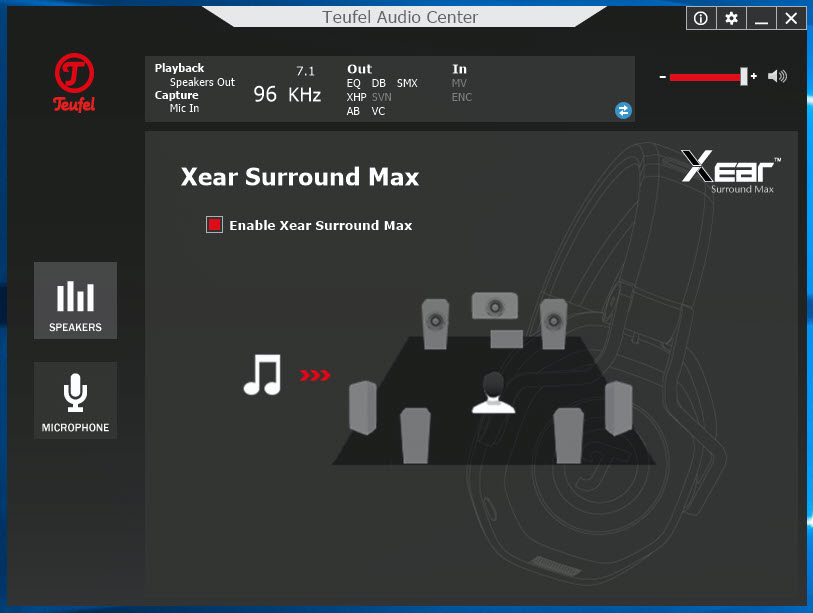Image resolution: width=813 pixels, height=613 pixels.
Task: Increase volume with the plus button
Action: [754, 76]
